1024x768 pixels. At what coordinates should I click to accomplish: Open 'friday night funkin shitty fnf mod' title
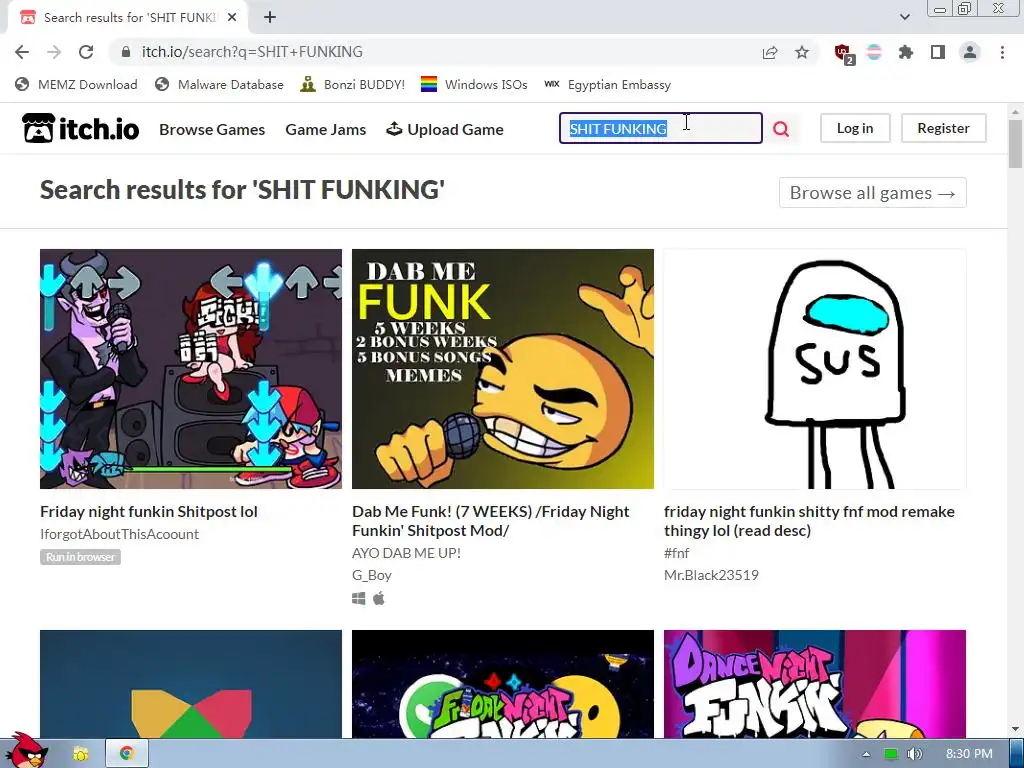coord(809,520)
